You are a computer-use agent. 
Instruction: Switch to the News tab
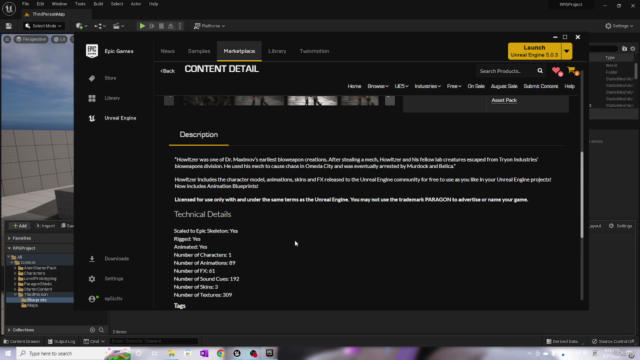tap(168, 51)
